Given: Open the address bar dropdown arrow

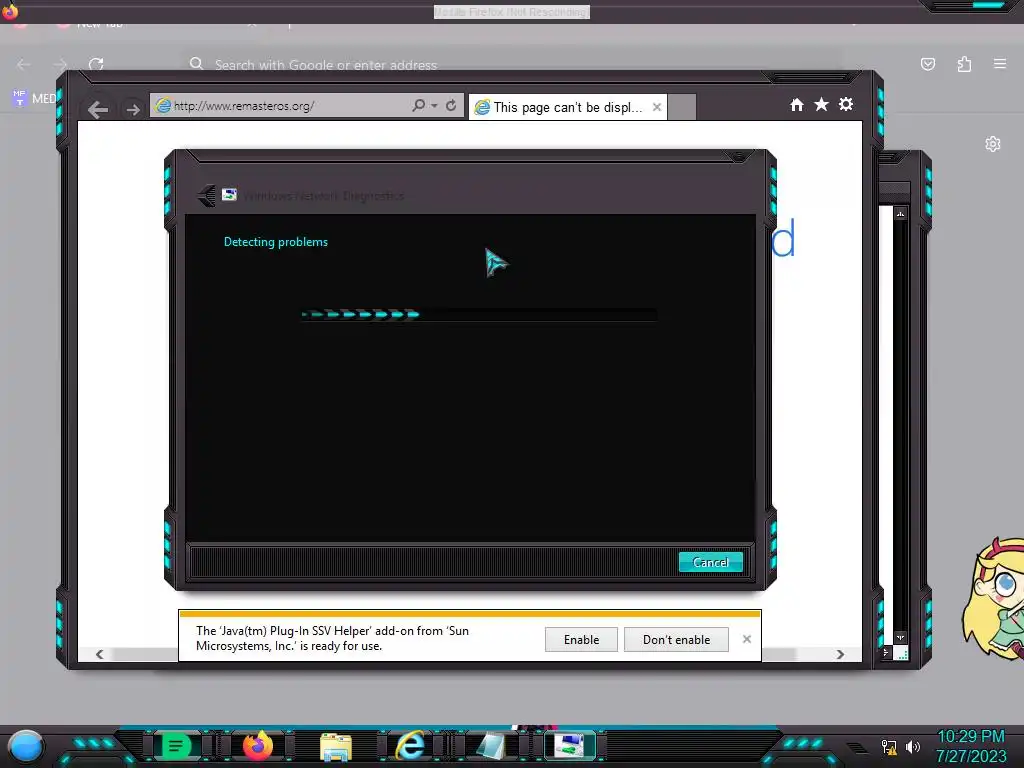Looking at the screenshot, I should 434,105.
